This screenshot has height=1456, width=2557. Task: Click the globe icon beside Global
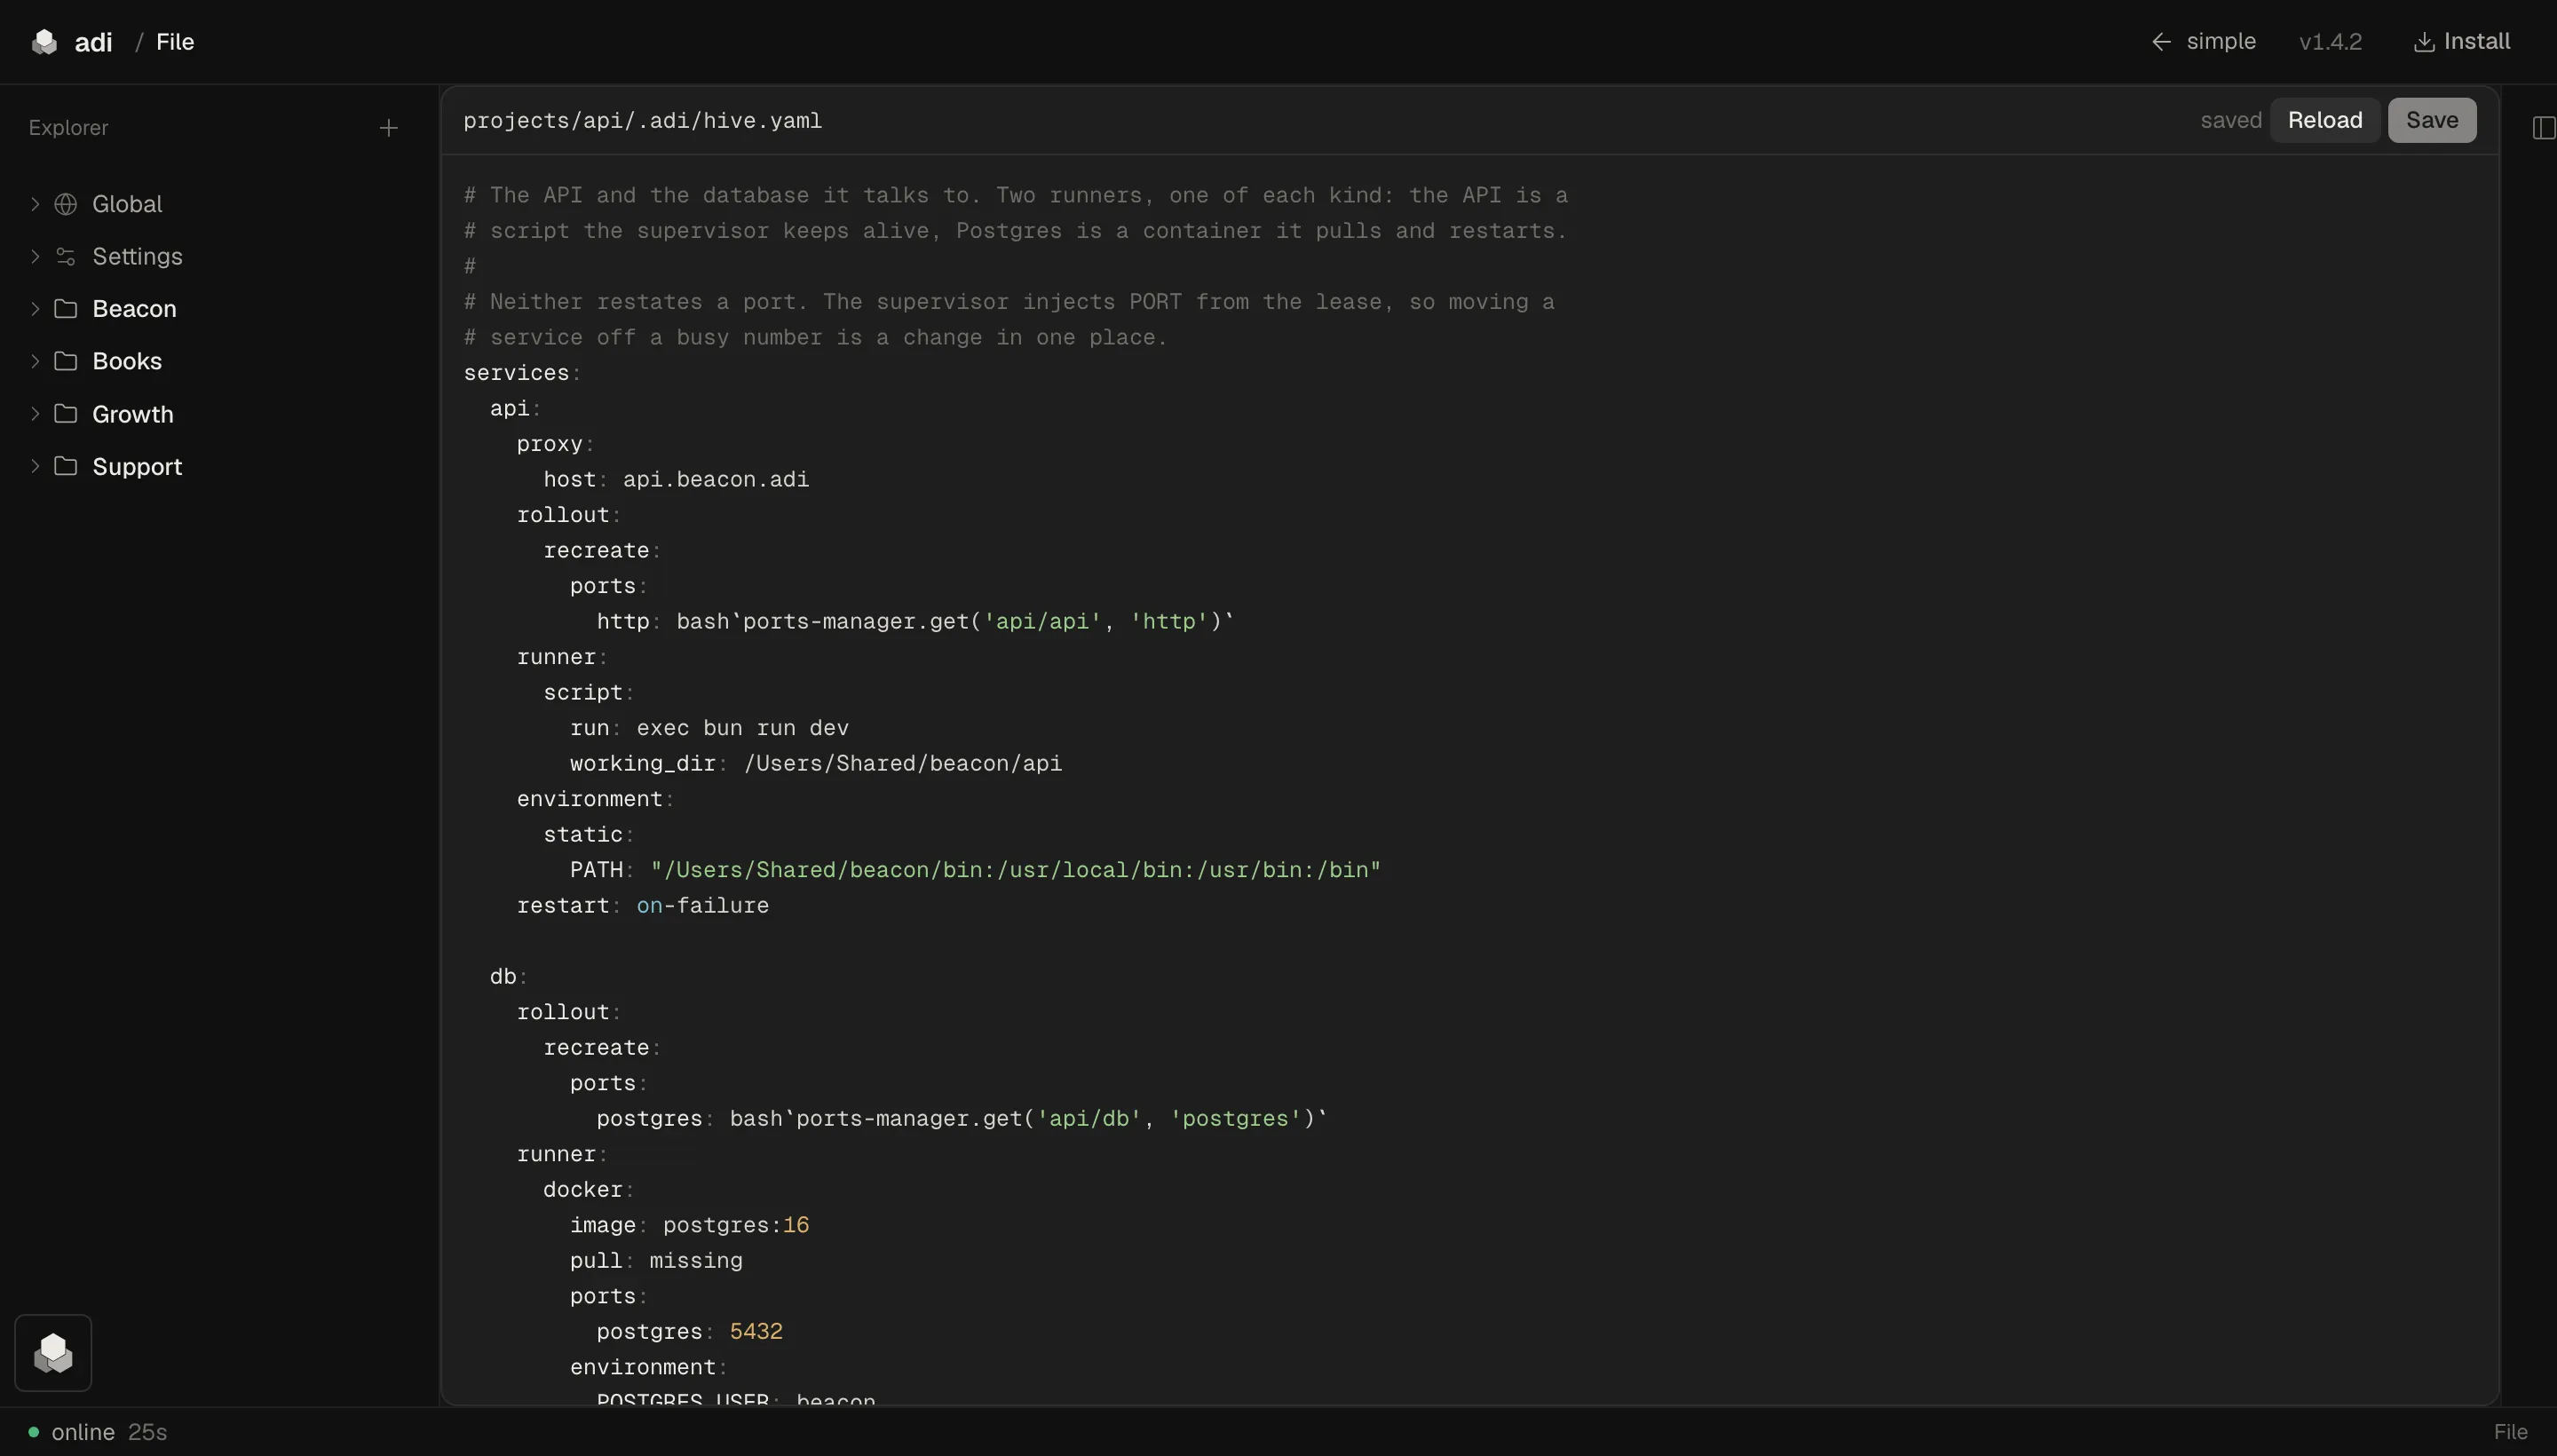[66, 204]
